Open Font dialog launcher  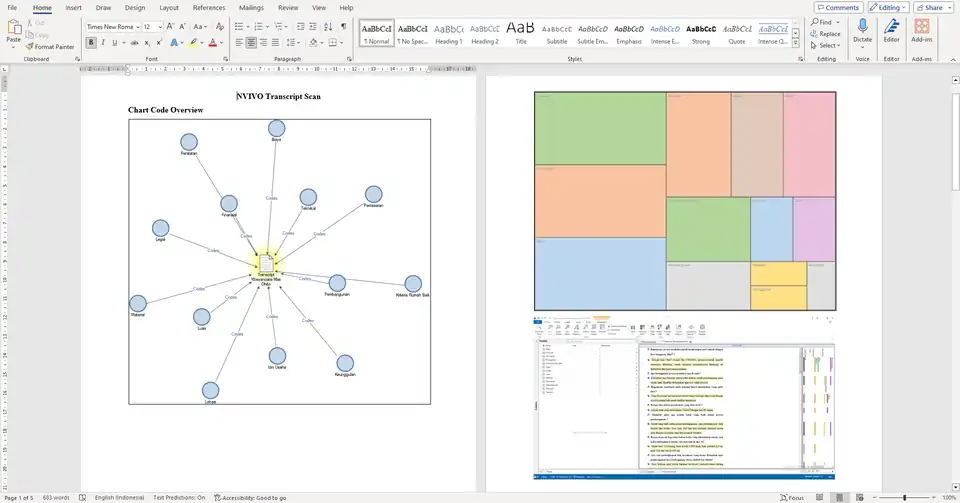[226, 59]
